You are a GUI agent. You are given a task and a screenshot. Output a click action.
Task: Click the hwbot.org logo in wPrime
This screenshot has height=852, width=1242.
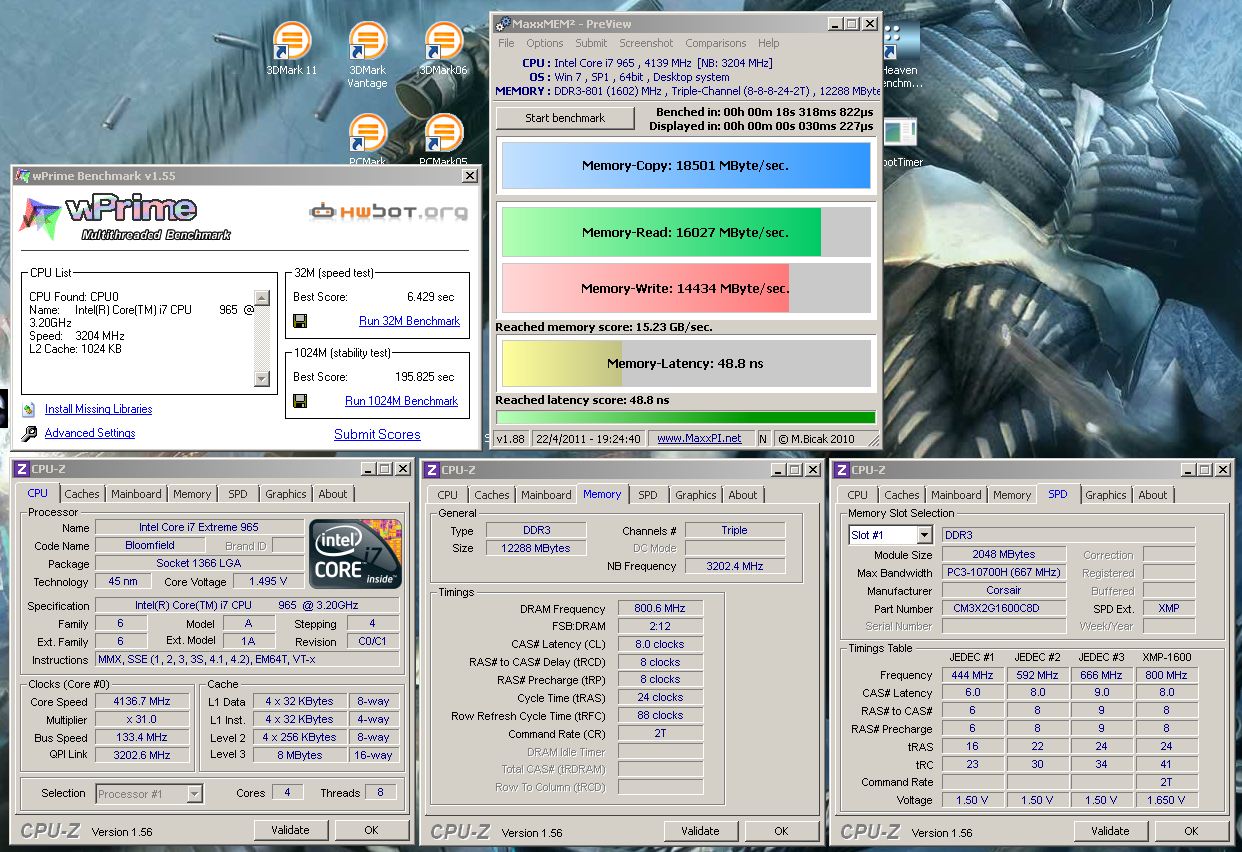[x=388, y=211]
